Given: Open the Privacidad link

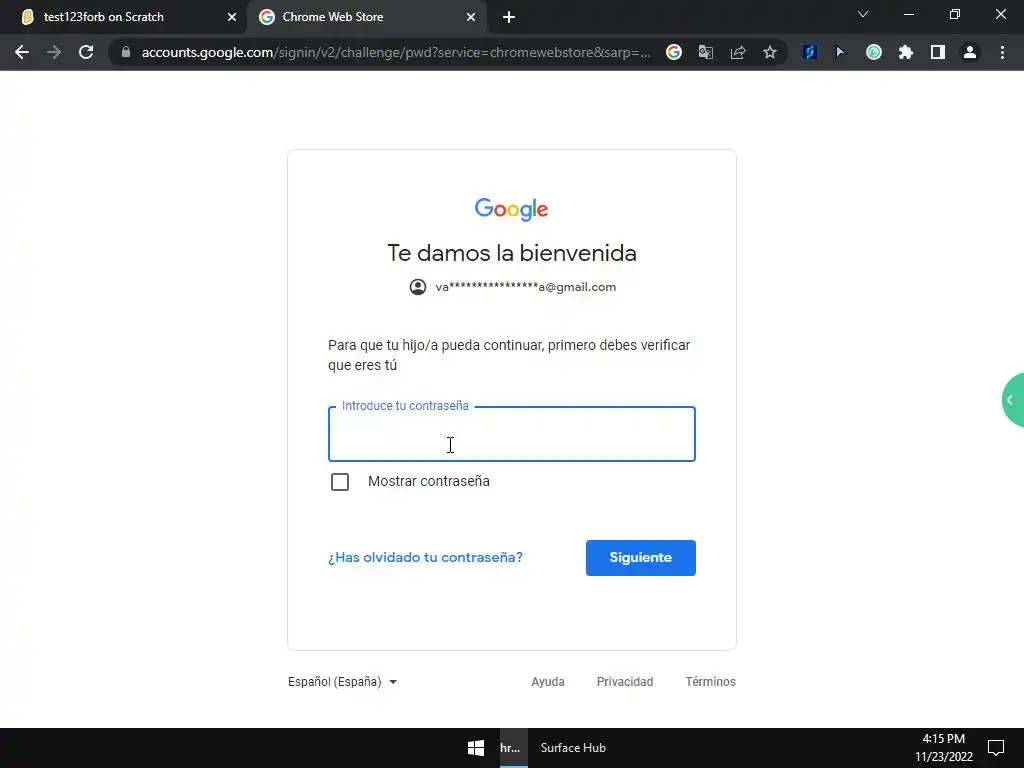Looking at the screenshot, I should point(625,682).
